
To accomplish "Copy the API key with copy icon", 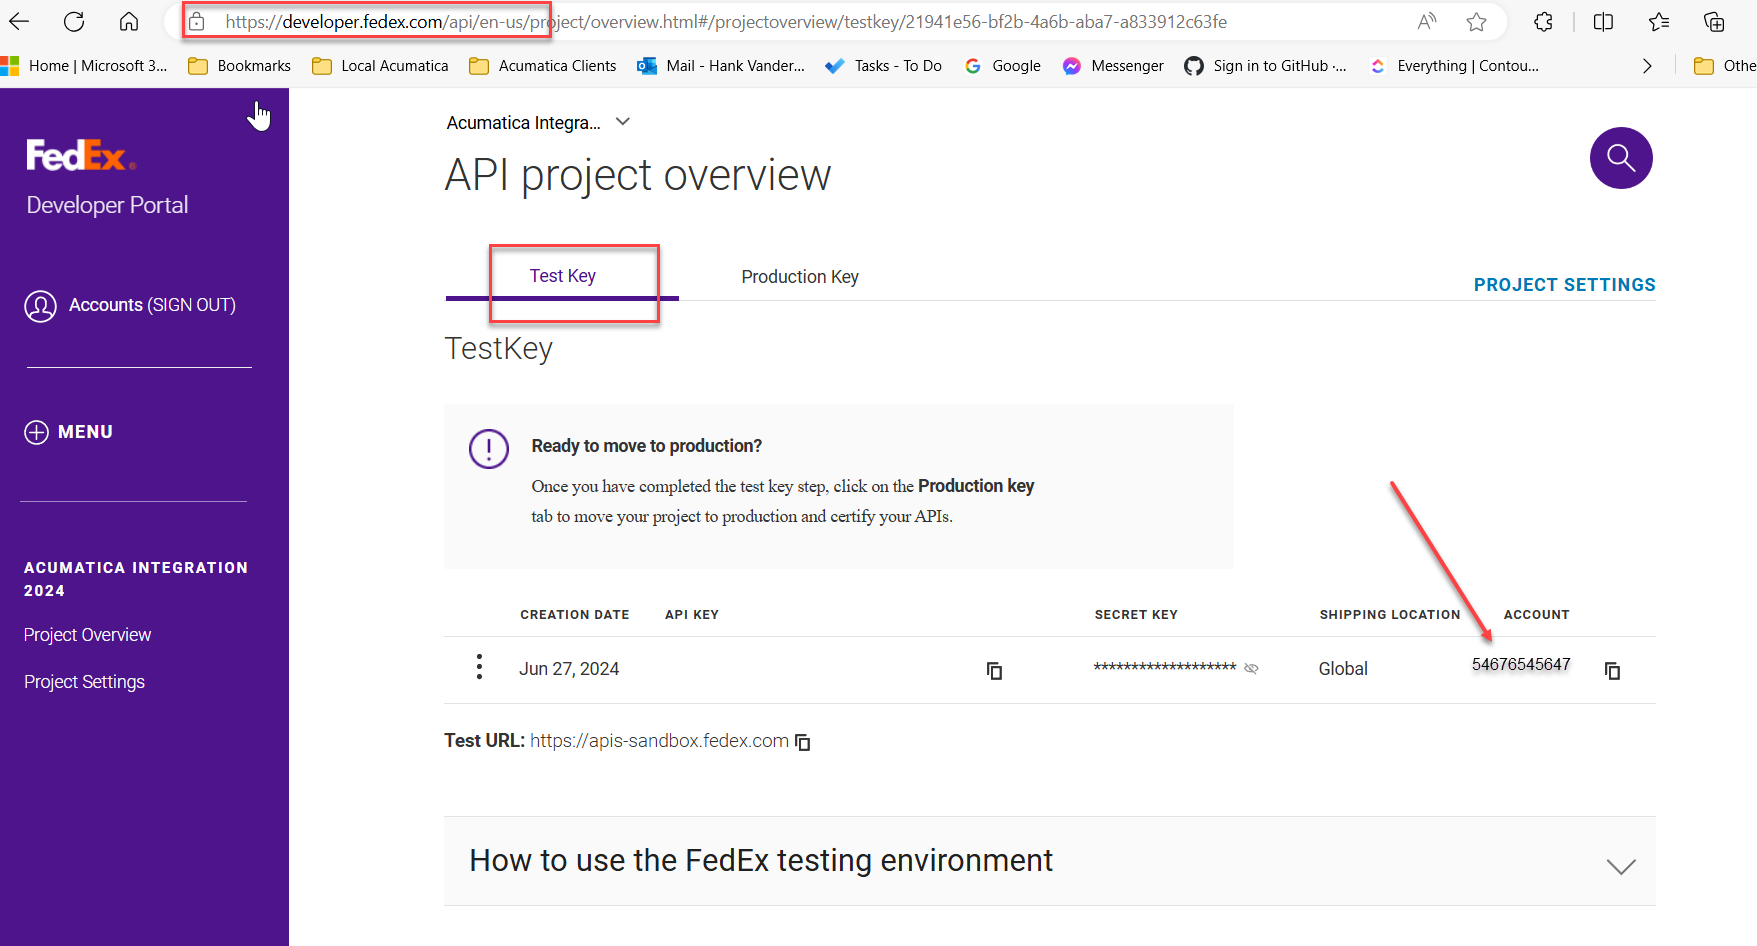I will point(994,670).
